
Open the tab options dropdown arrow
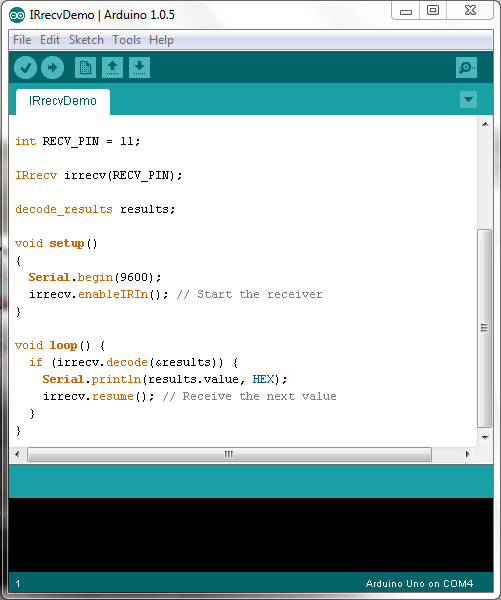(x=468, y=99)
